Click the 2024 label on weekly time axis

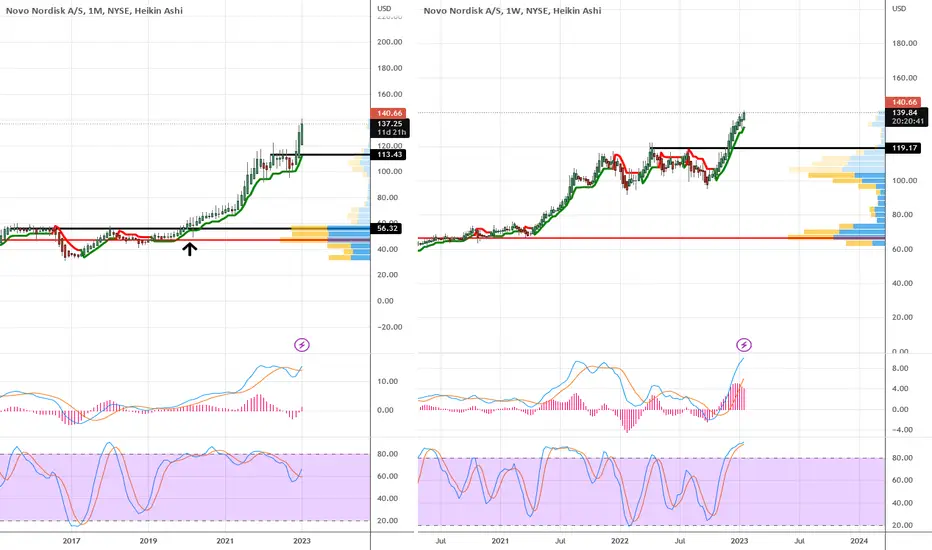[x=859, y=541]
